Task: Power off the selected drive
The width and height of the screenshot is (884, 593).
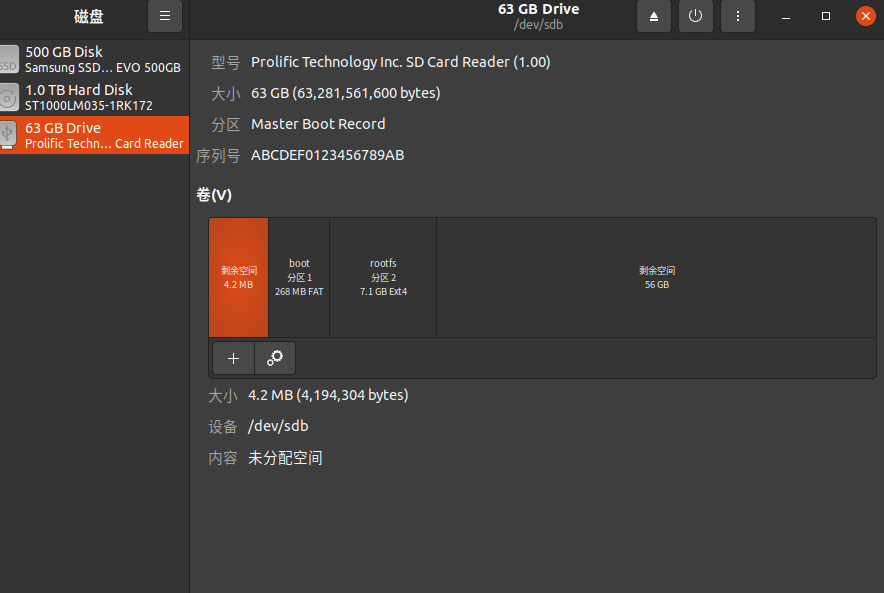Action: click(696, 16)
